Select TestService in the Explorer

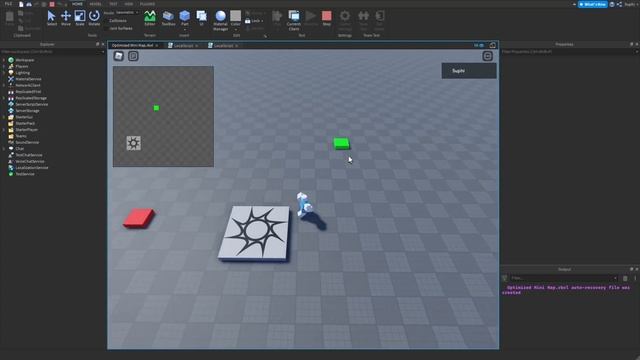point(25,174)
